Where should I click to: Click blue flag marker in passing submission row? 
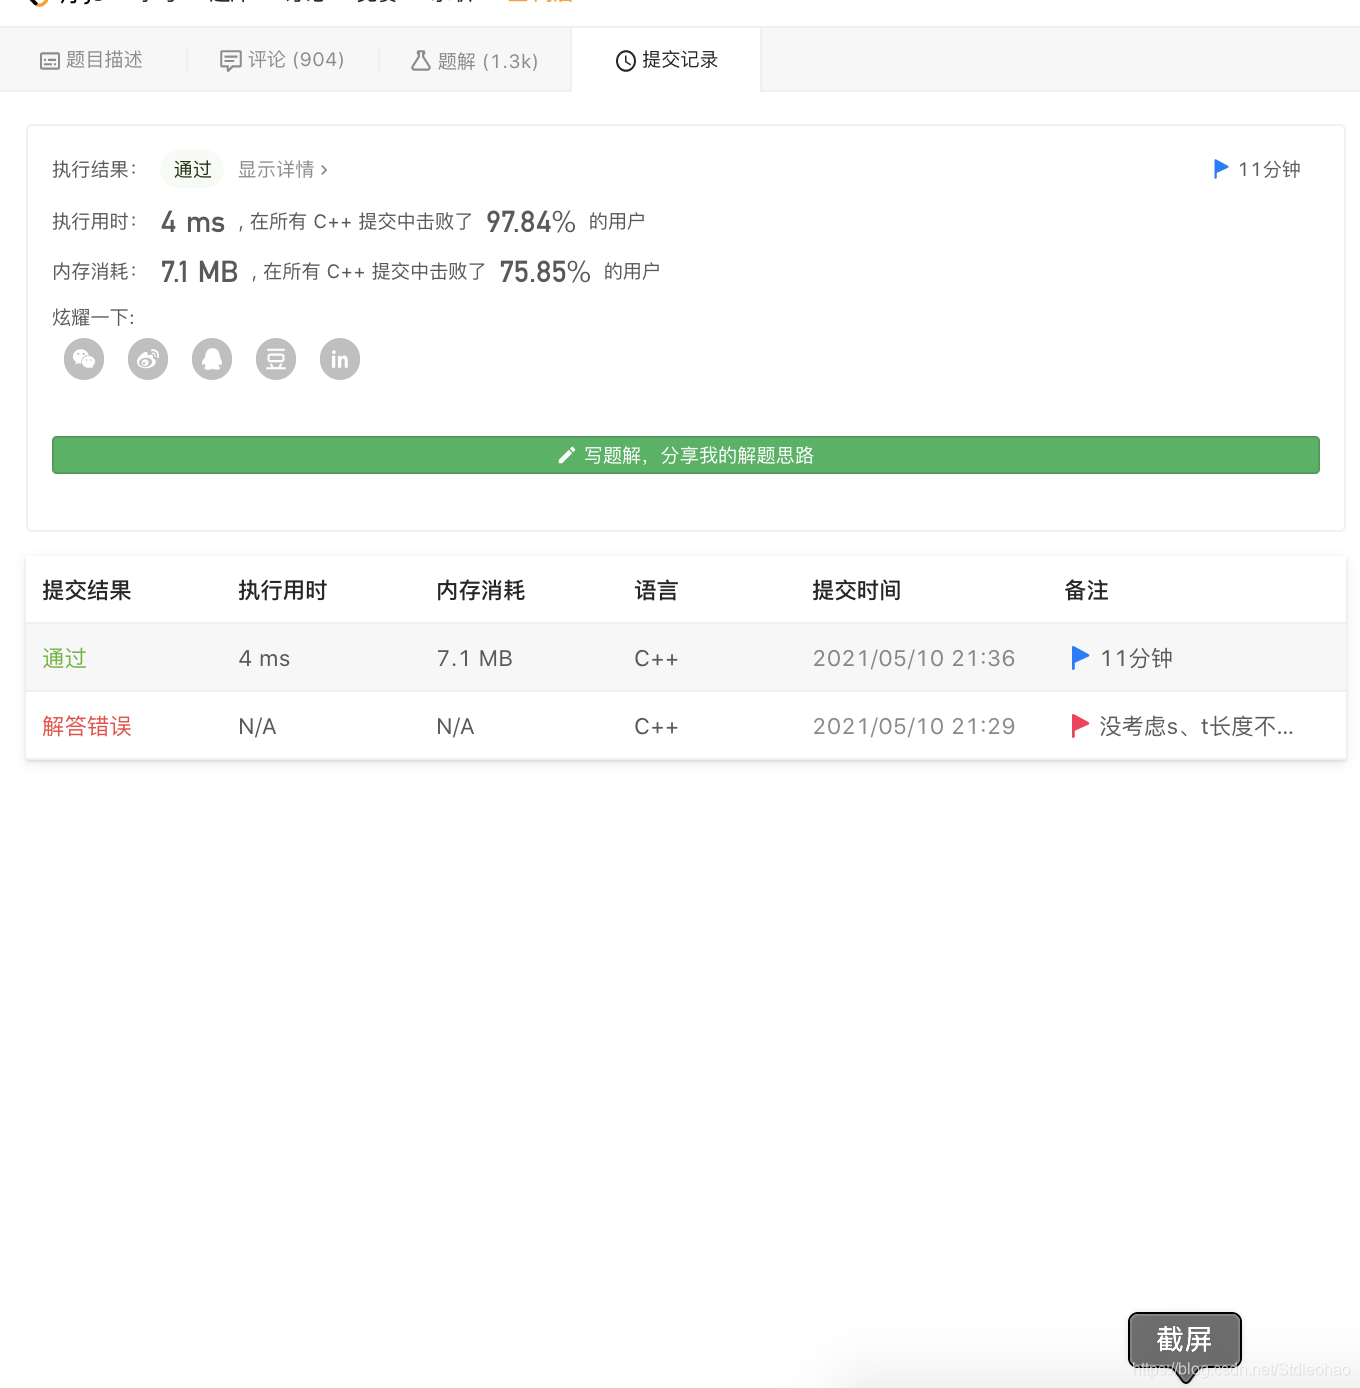coord(1079,657)
